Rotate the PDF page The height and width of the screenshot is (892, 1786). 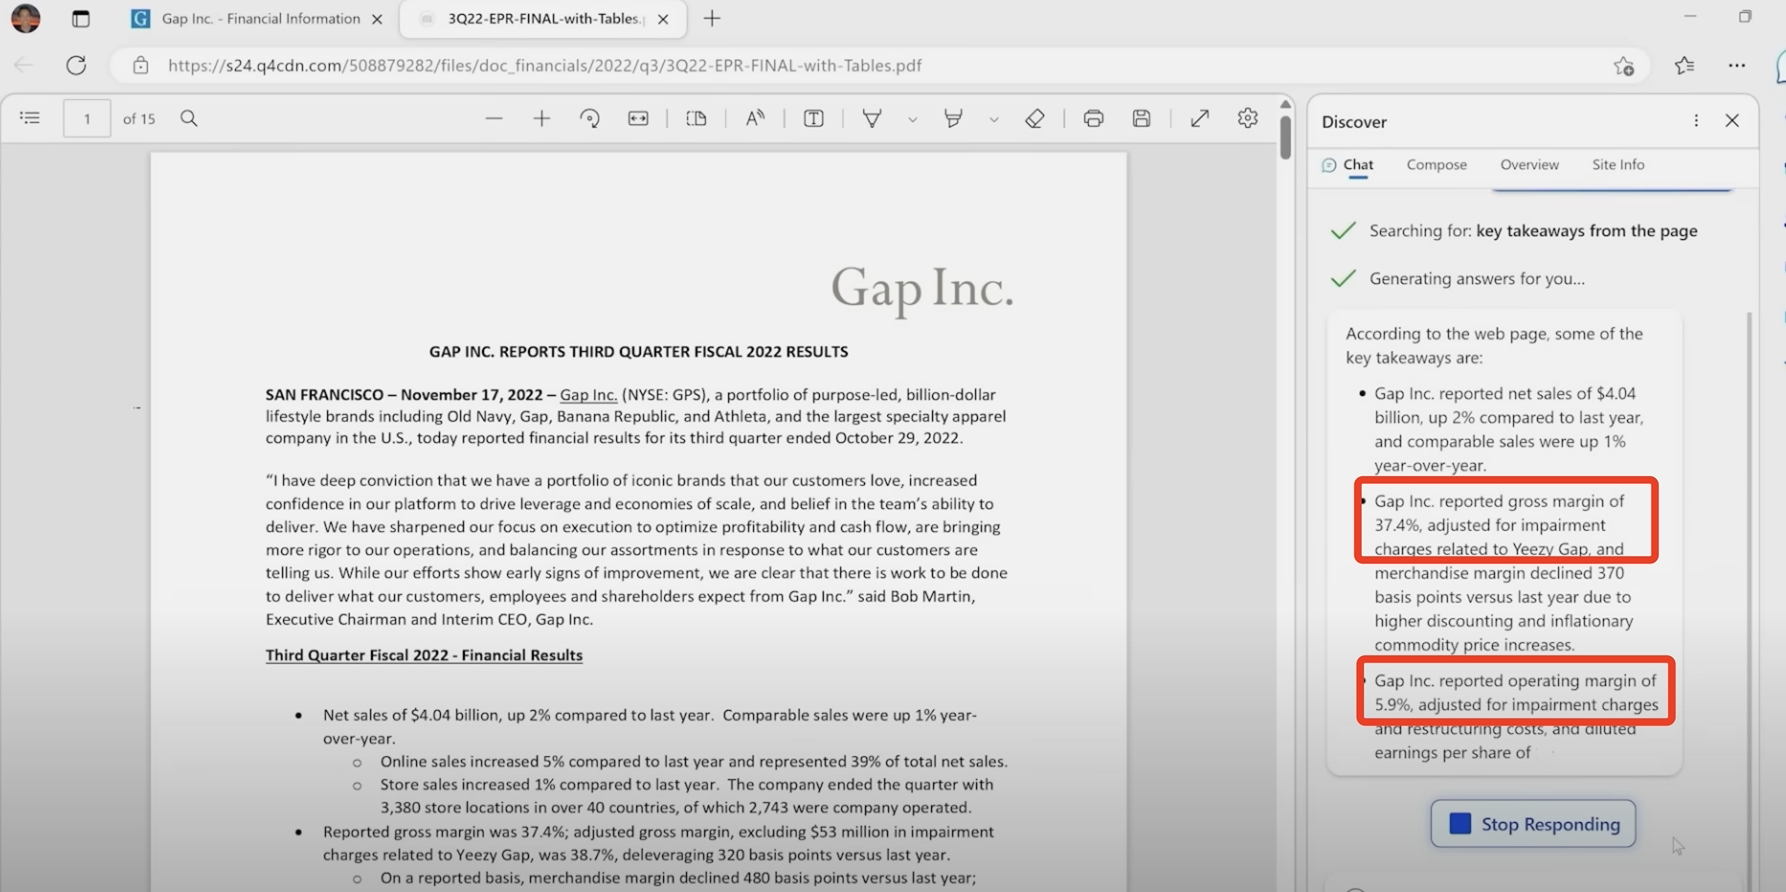coord(590,118)
